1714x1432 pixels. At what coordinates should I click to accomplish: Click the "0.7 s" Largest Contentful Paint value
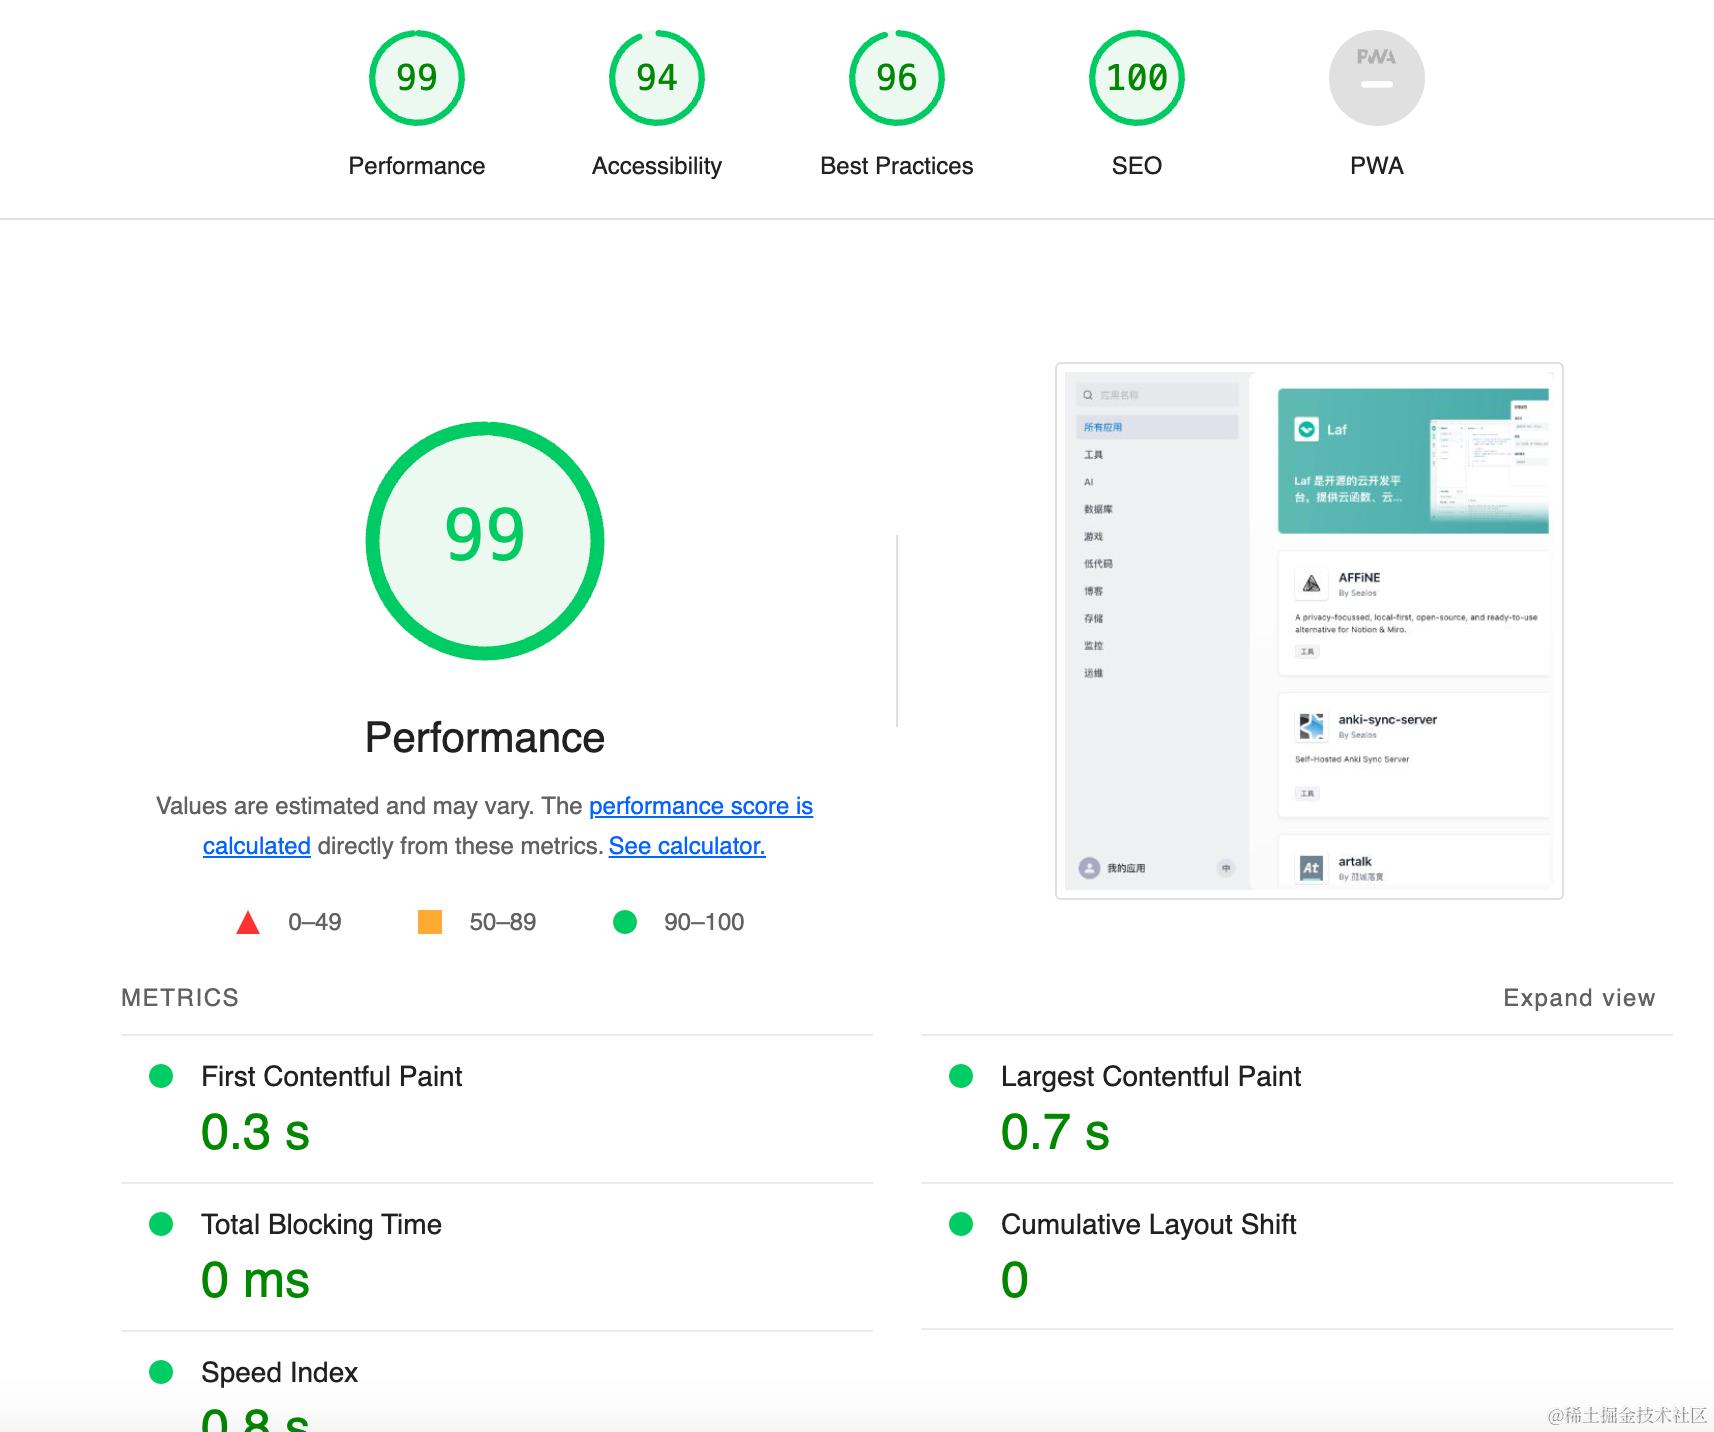tap(1055, 1132)
